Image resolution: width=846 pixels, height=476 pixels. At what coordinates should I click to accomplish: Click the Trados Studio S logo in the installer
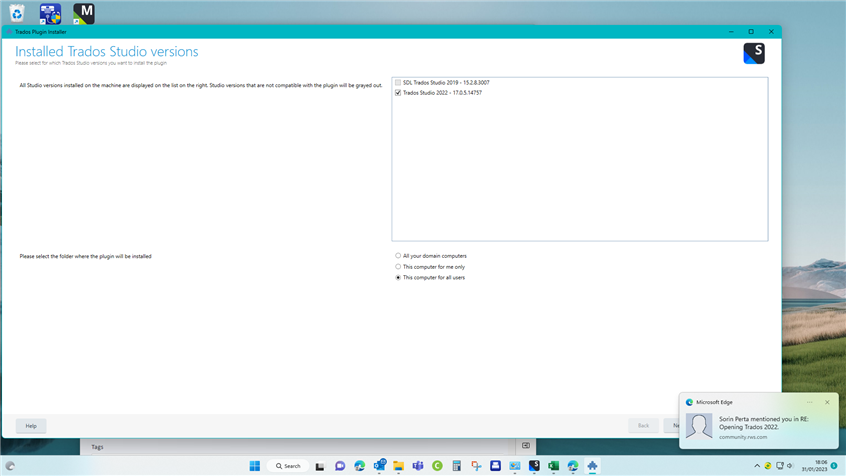[x=754, y=53]
